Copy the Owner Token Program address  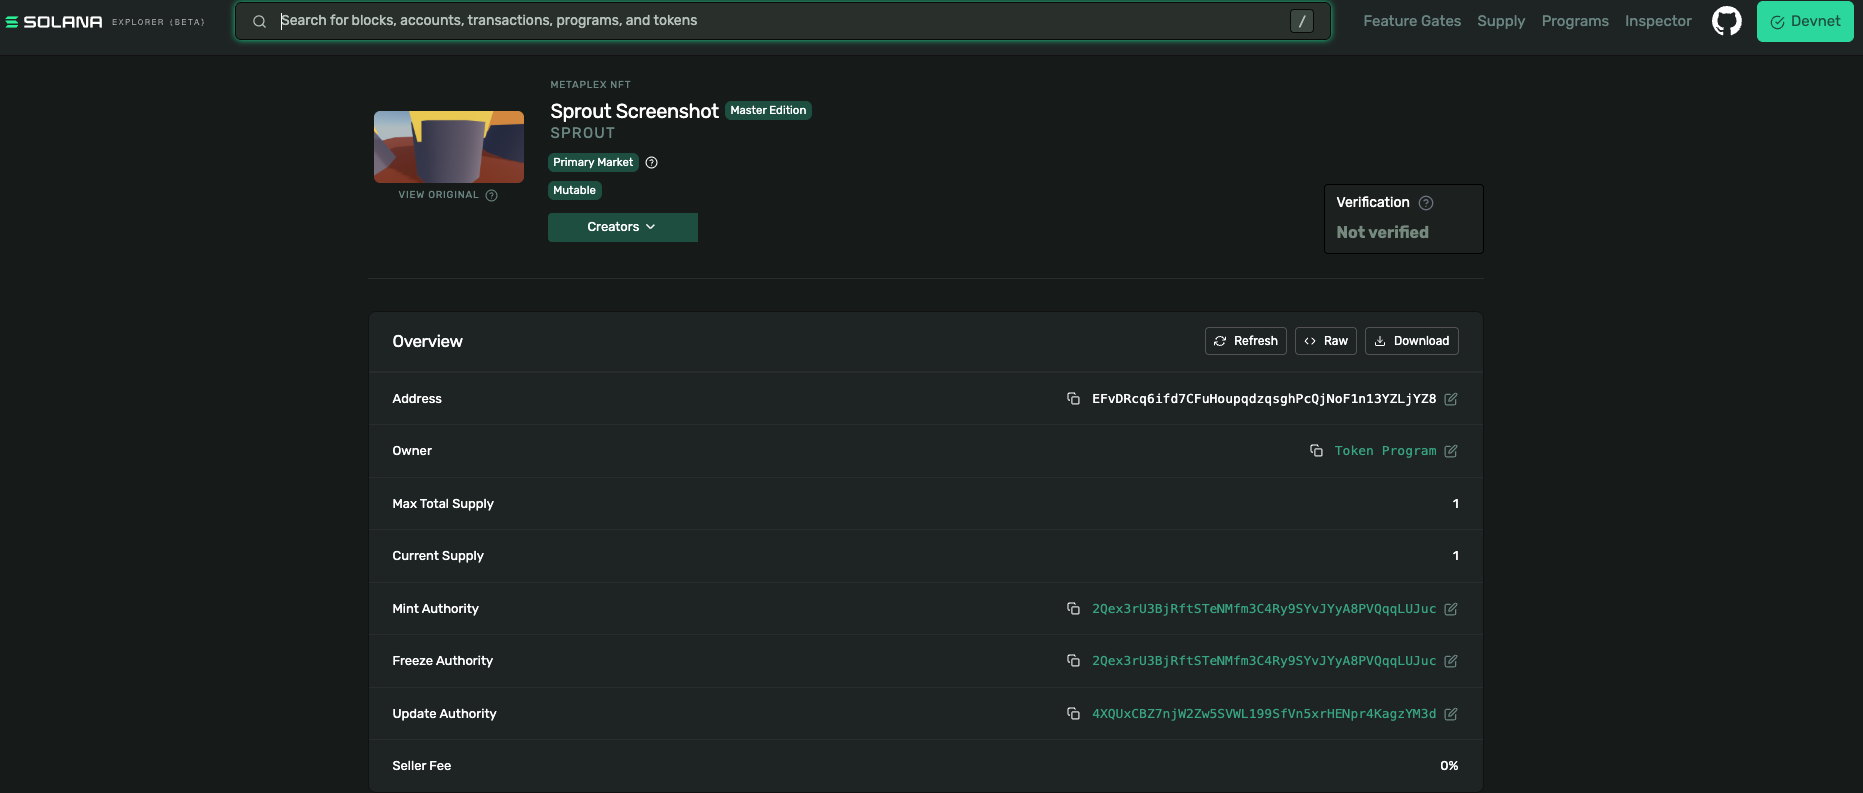pyautogui.click(x=1316, y=451)
